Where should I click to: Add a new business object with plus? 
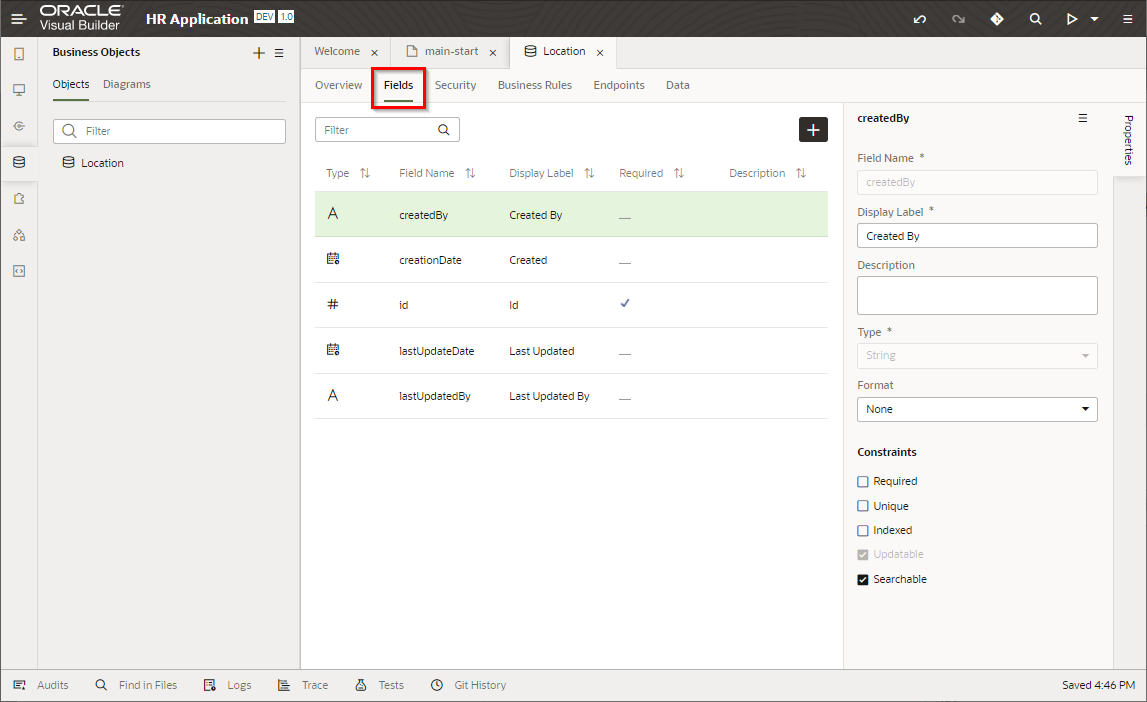click(259, 53)
